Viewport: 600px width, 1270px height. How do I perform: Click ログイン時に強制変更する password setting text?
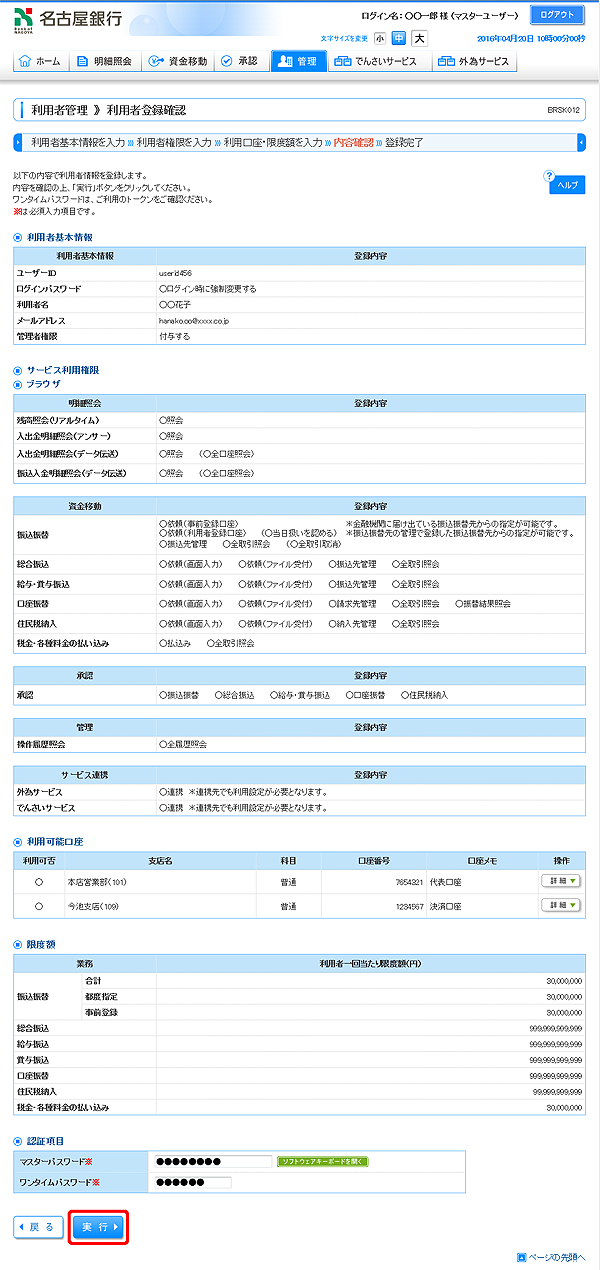click(x=208, y=288)
